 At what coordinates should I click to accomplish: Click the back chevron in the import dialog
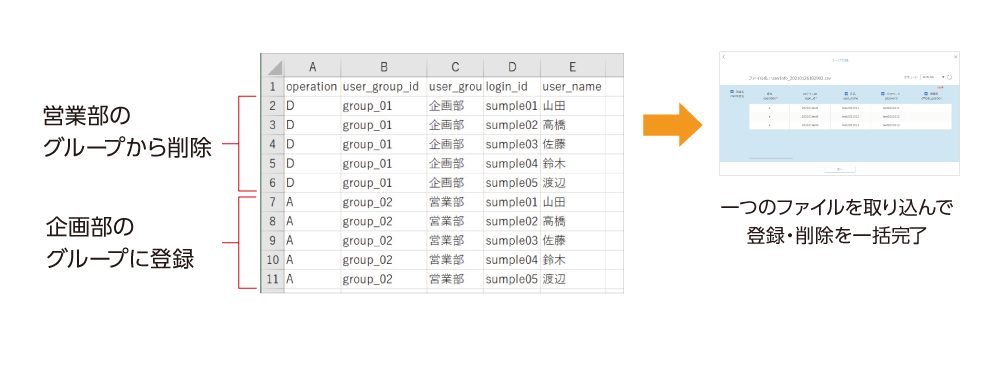723,57
